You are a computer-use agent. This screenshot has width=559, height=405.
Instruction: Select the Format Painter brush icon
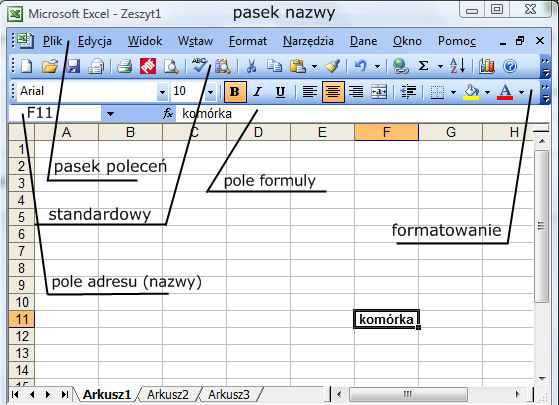[x=332, y=66]
